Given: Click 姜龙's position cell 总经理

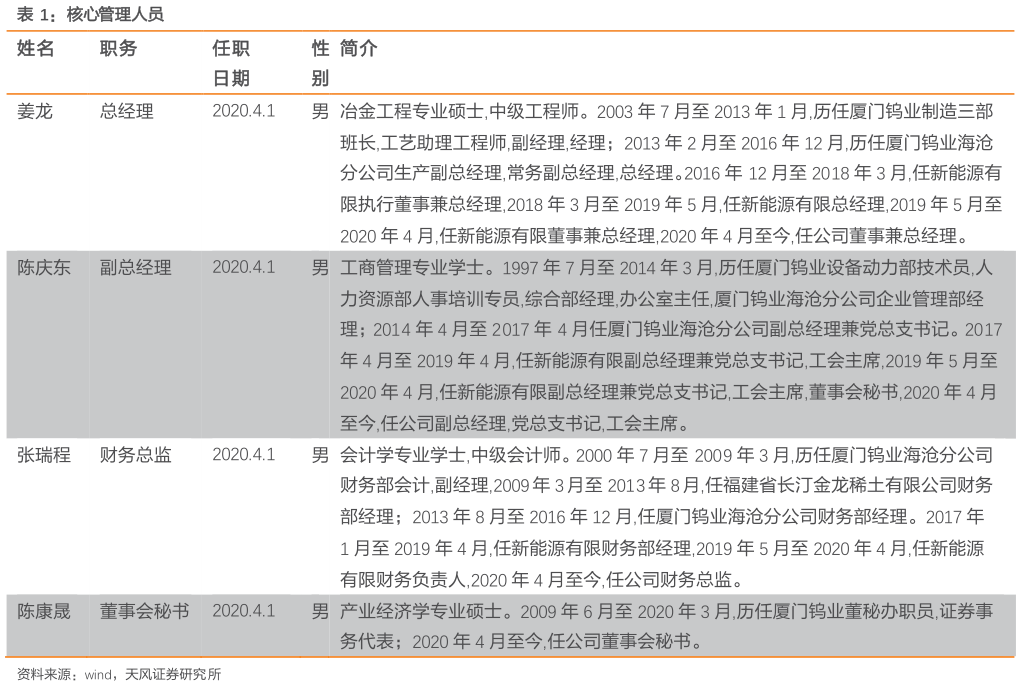Looking at the screenshot, I should pyautogui.click(x=127, y=111).
